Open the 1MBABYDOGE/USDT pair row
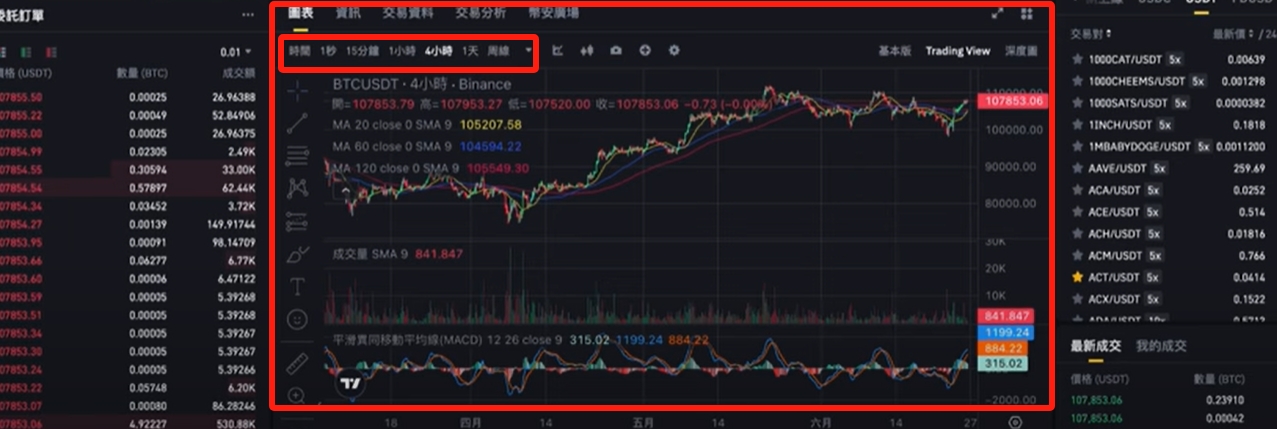This screenshot has width=1277, height=429. [1166, 146]
